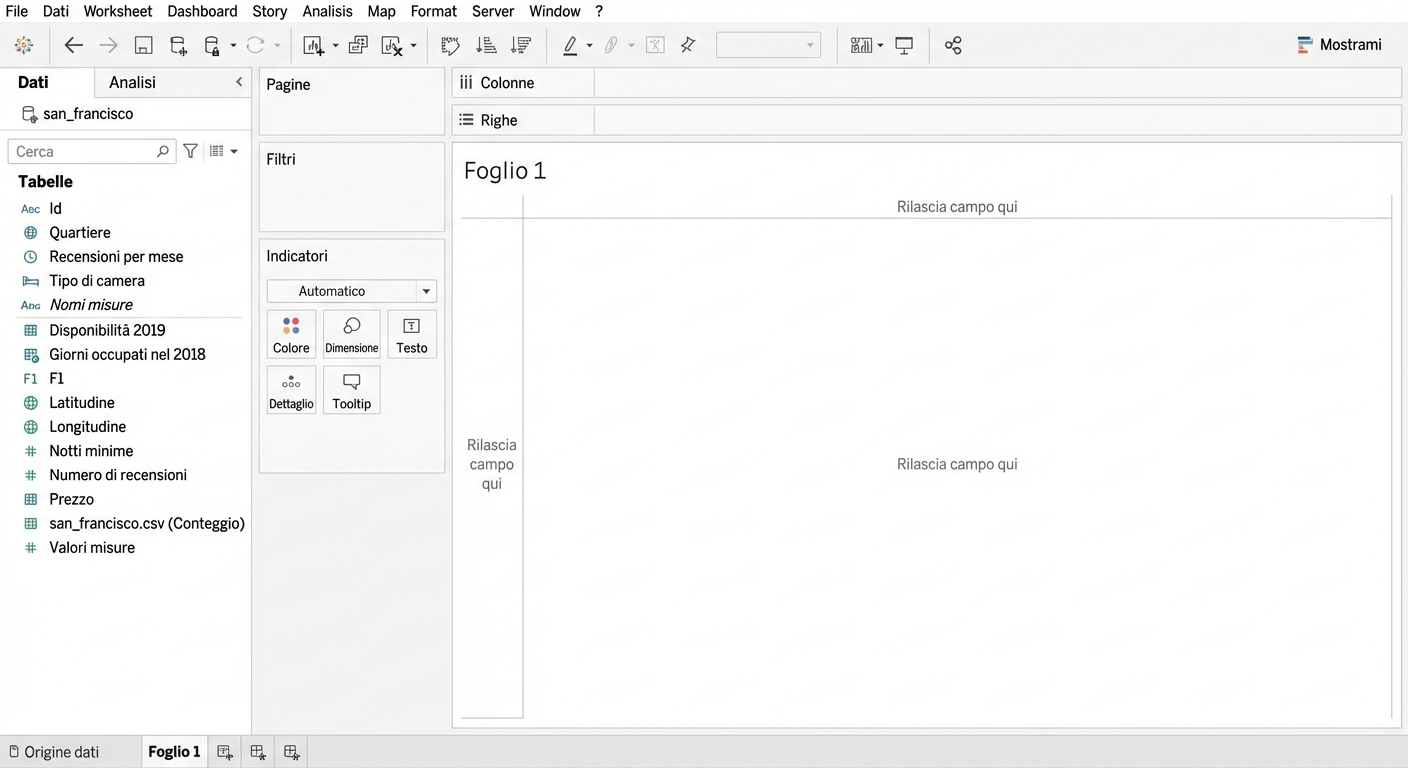
Task: Toggle the pin axis icon in the toolbar
Action: [688, 45]
